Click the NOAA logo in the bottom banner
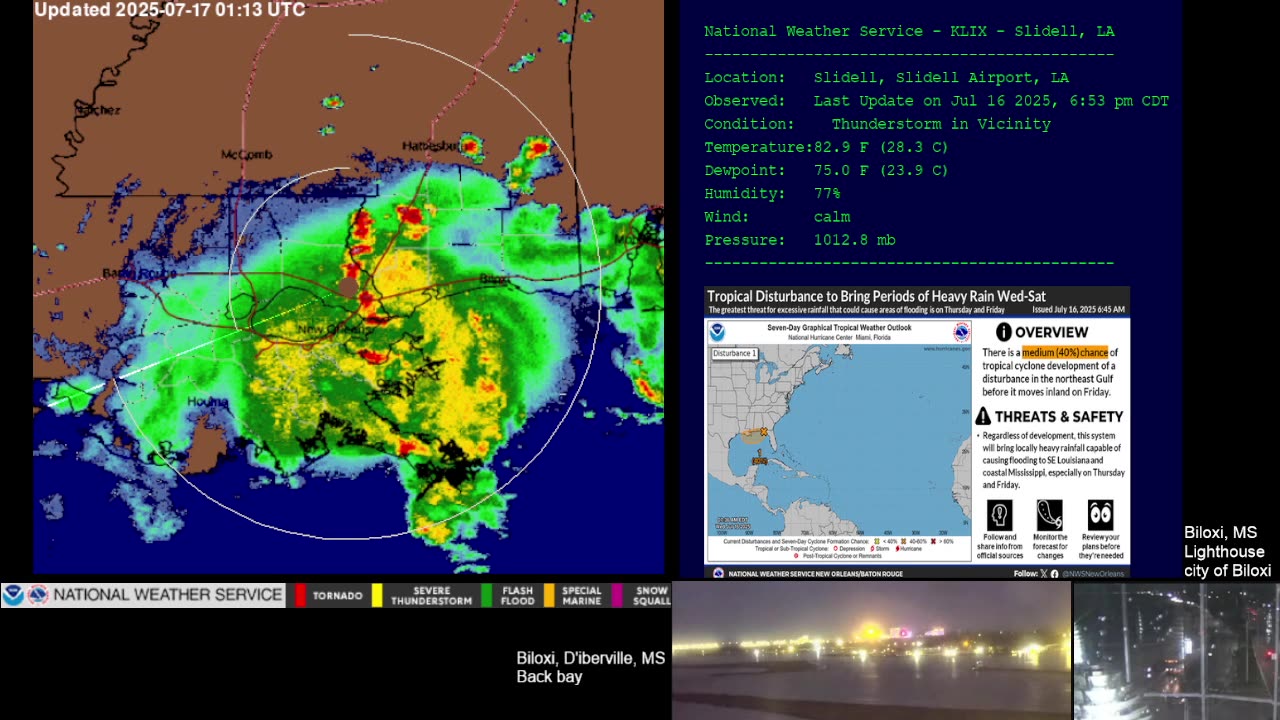Screen dimensions: 1280x720 coord(13,595)
